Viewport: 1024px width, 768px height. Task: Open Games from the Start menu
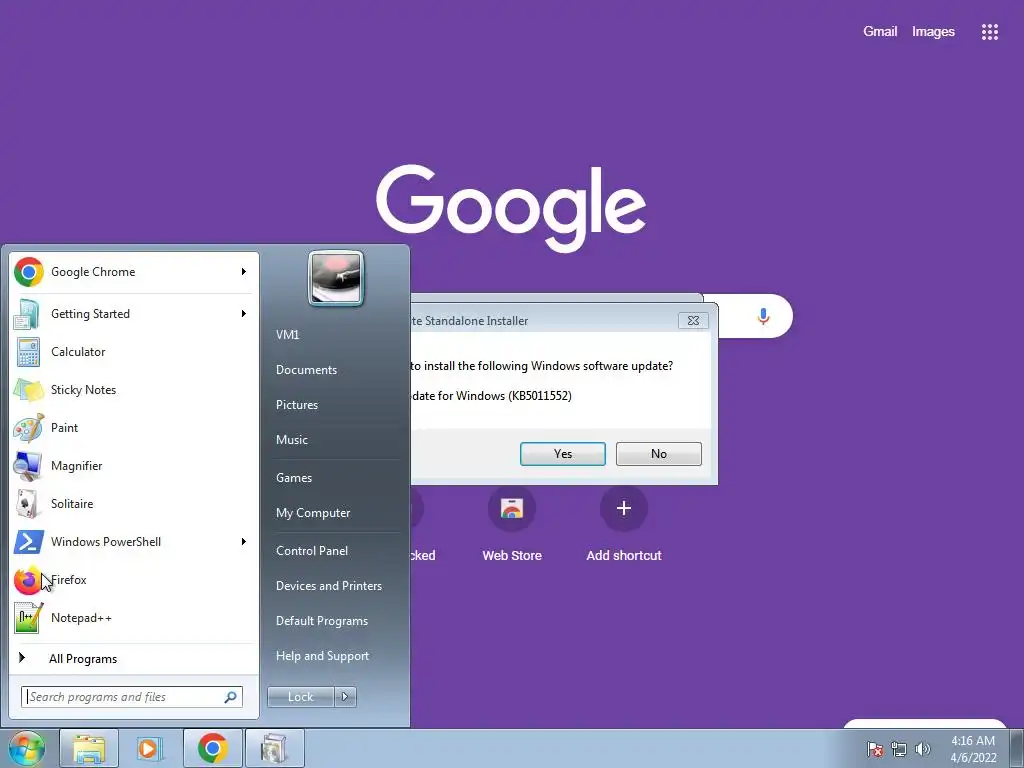(x=294, y=478)
